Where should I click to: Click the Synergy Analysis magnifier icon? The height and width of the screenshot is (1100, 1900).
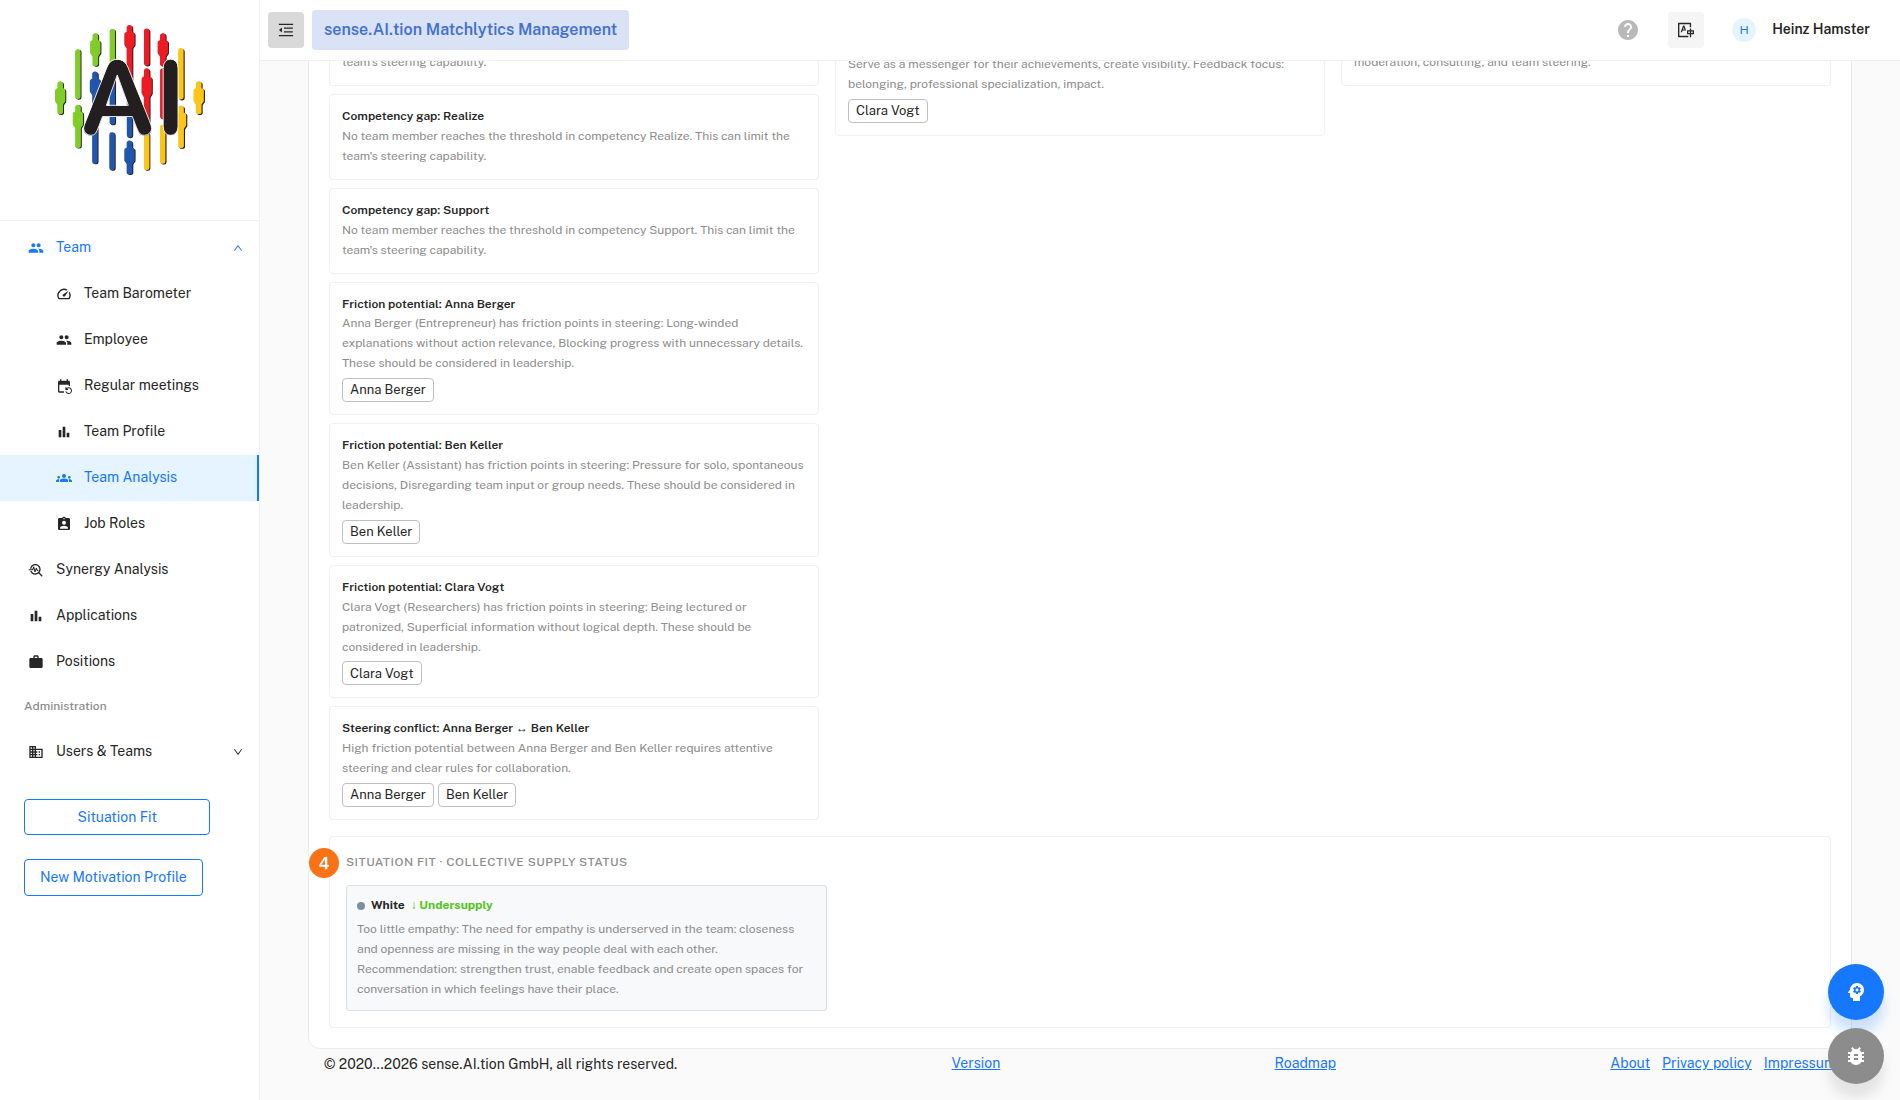click(x=36, y=570)
